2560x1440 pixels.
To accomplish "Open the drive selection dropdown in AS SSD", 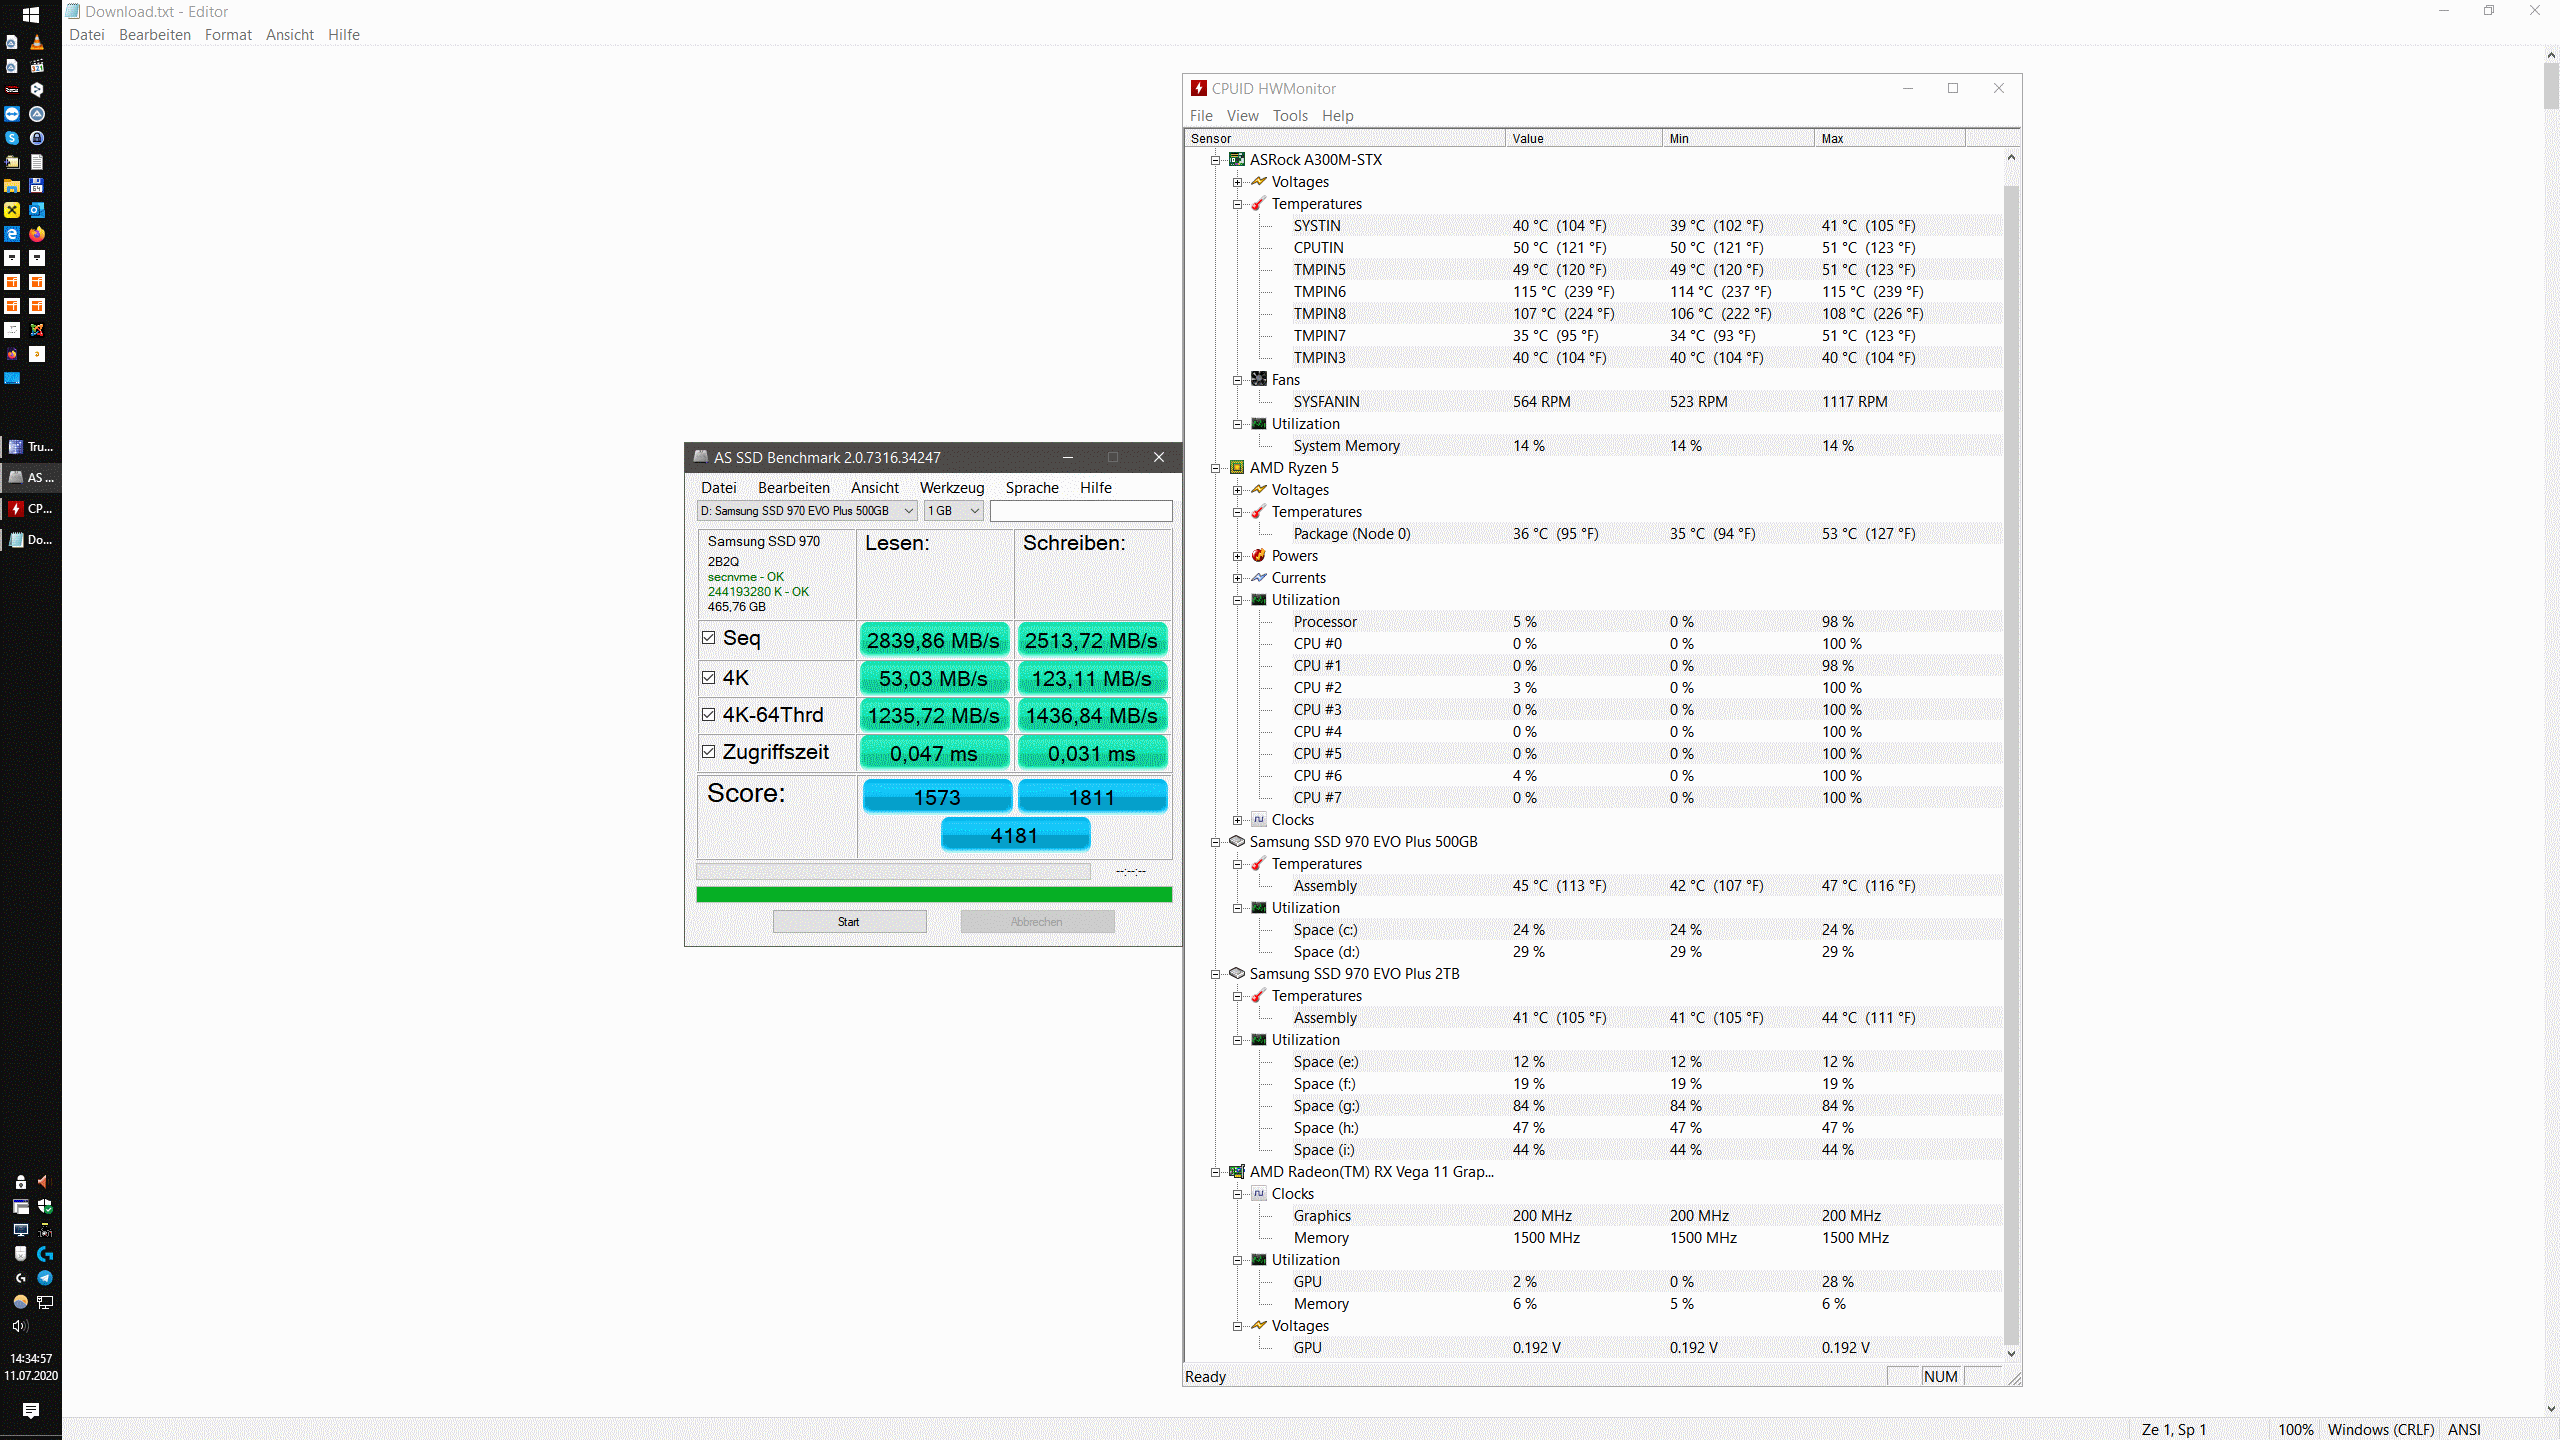I will (x=807, y=511).
